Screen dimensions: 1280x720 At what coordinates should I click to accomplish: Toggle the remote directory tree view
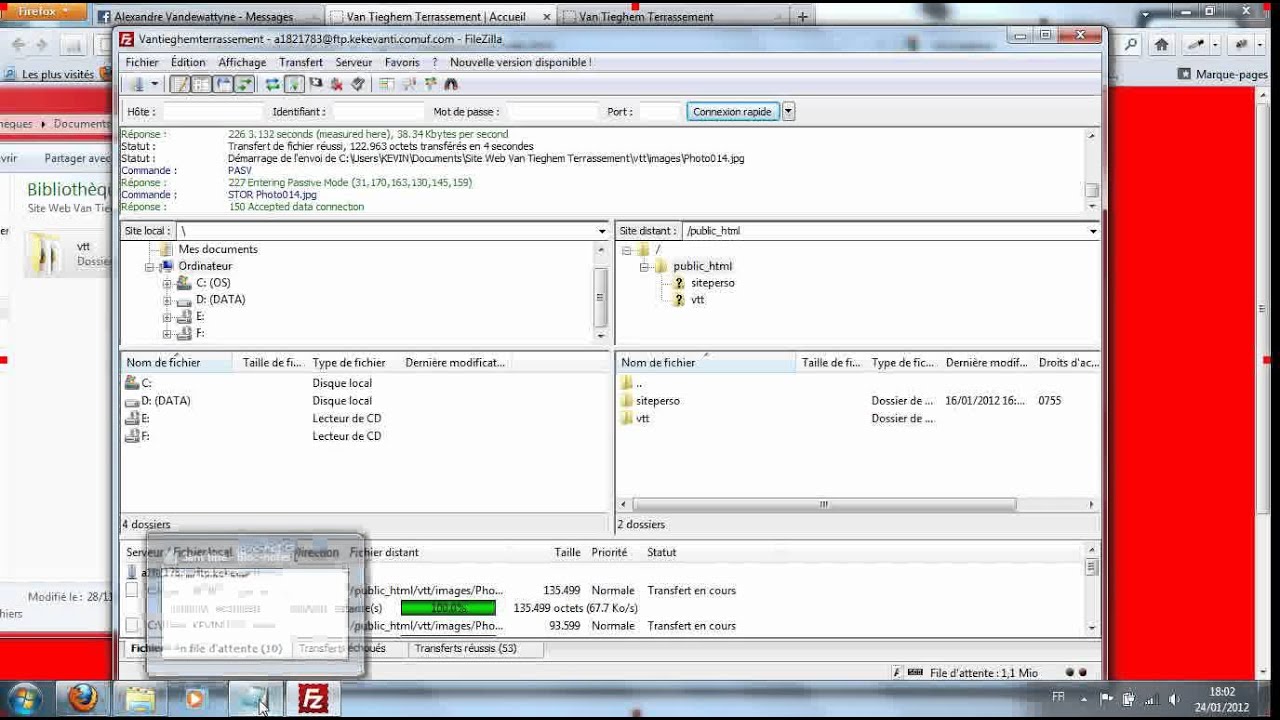[223, 85]
